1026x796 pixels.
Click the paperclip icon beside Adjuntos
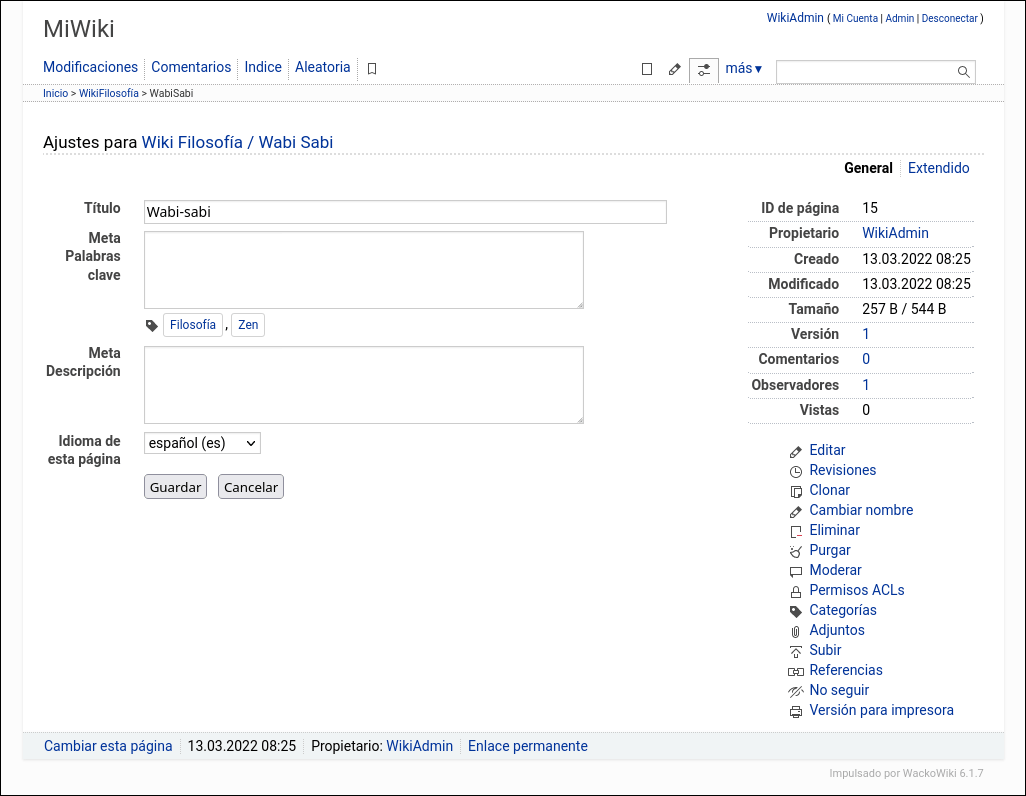click(x=796, y=631)
